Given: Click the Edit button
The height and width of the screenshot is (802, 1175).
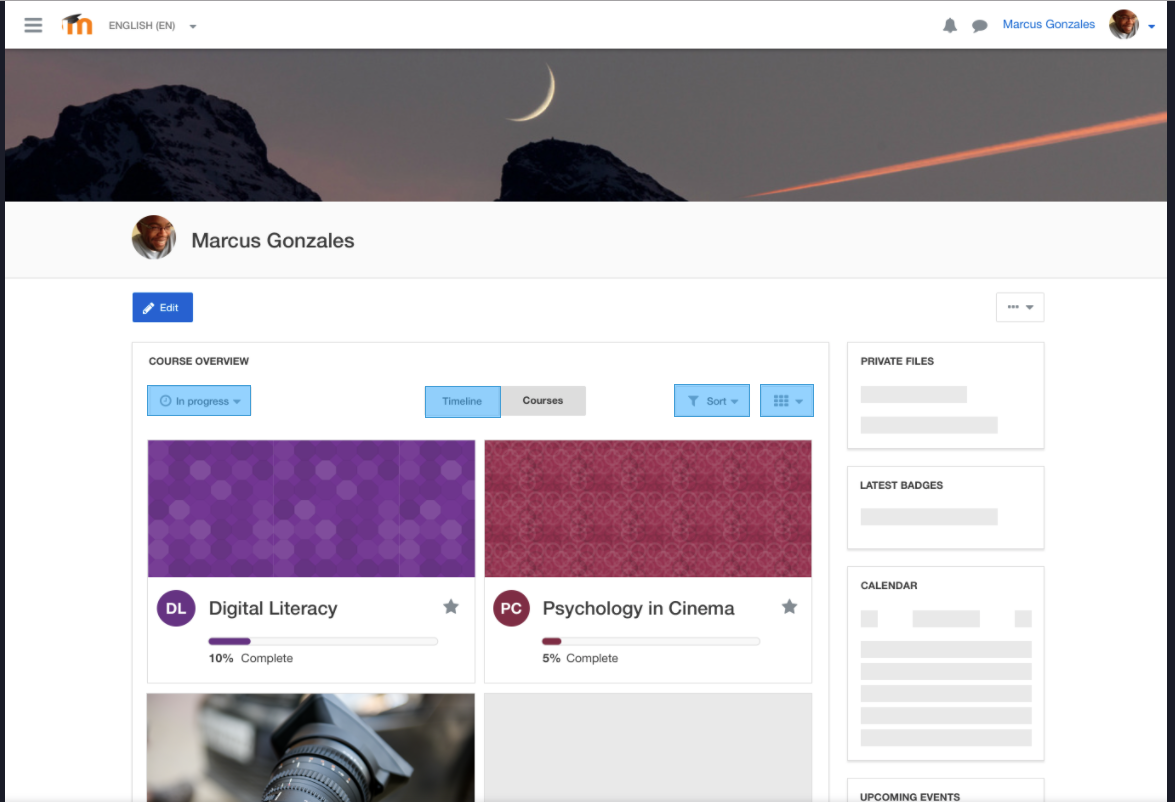Looking at the screenshot, I should pyautogui.click(x=163, y=307).
